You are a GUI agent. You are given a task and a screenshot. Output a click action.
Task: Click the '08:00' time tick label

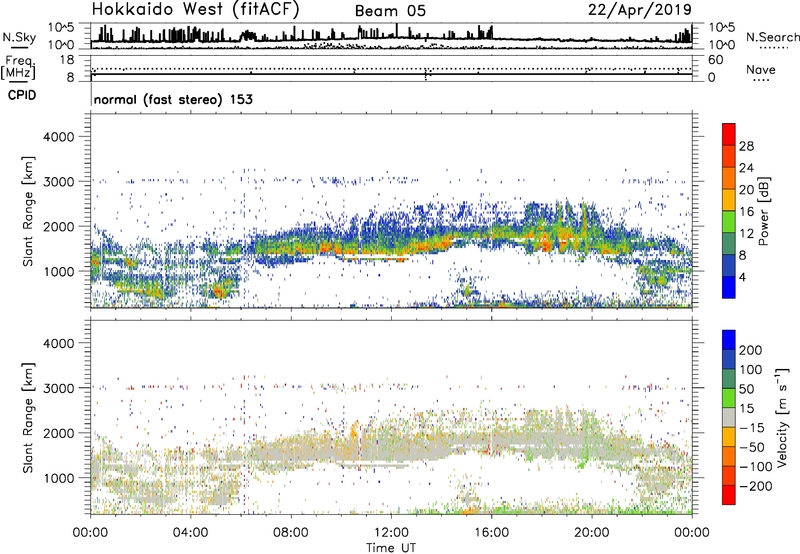point(291,533)
